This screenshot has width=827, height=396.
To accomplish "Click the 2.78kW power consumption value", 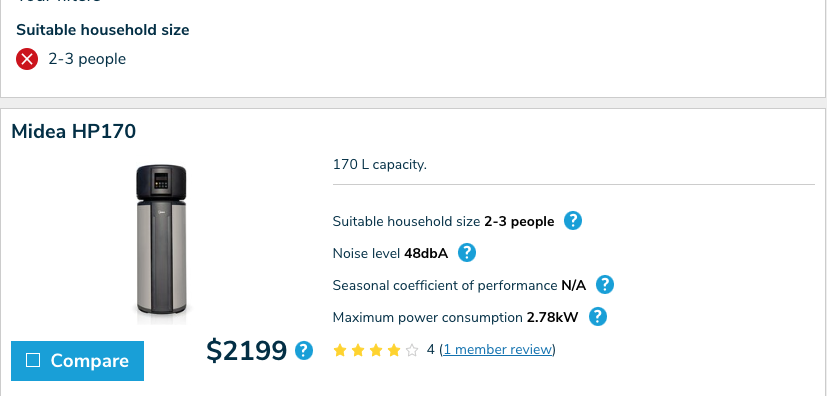I will (x=552, y=317).
